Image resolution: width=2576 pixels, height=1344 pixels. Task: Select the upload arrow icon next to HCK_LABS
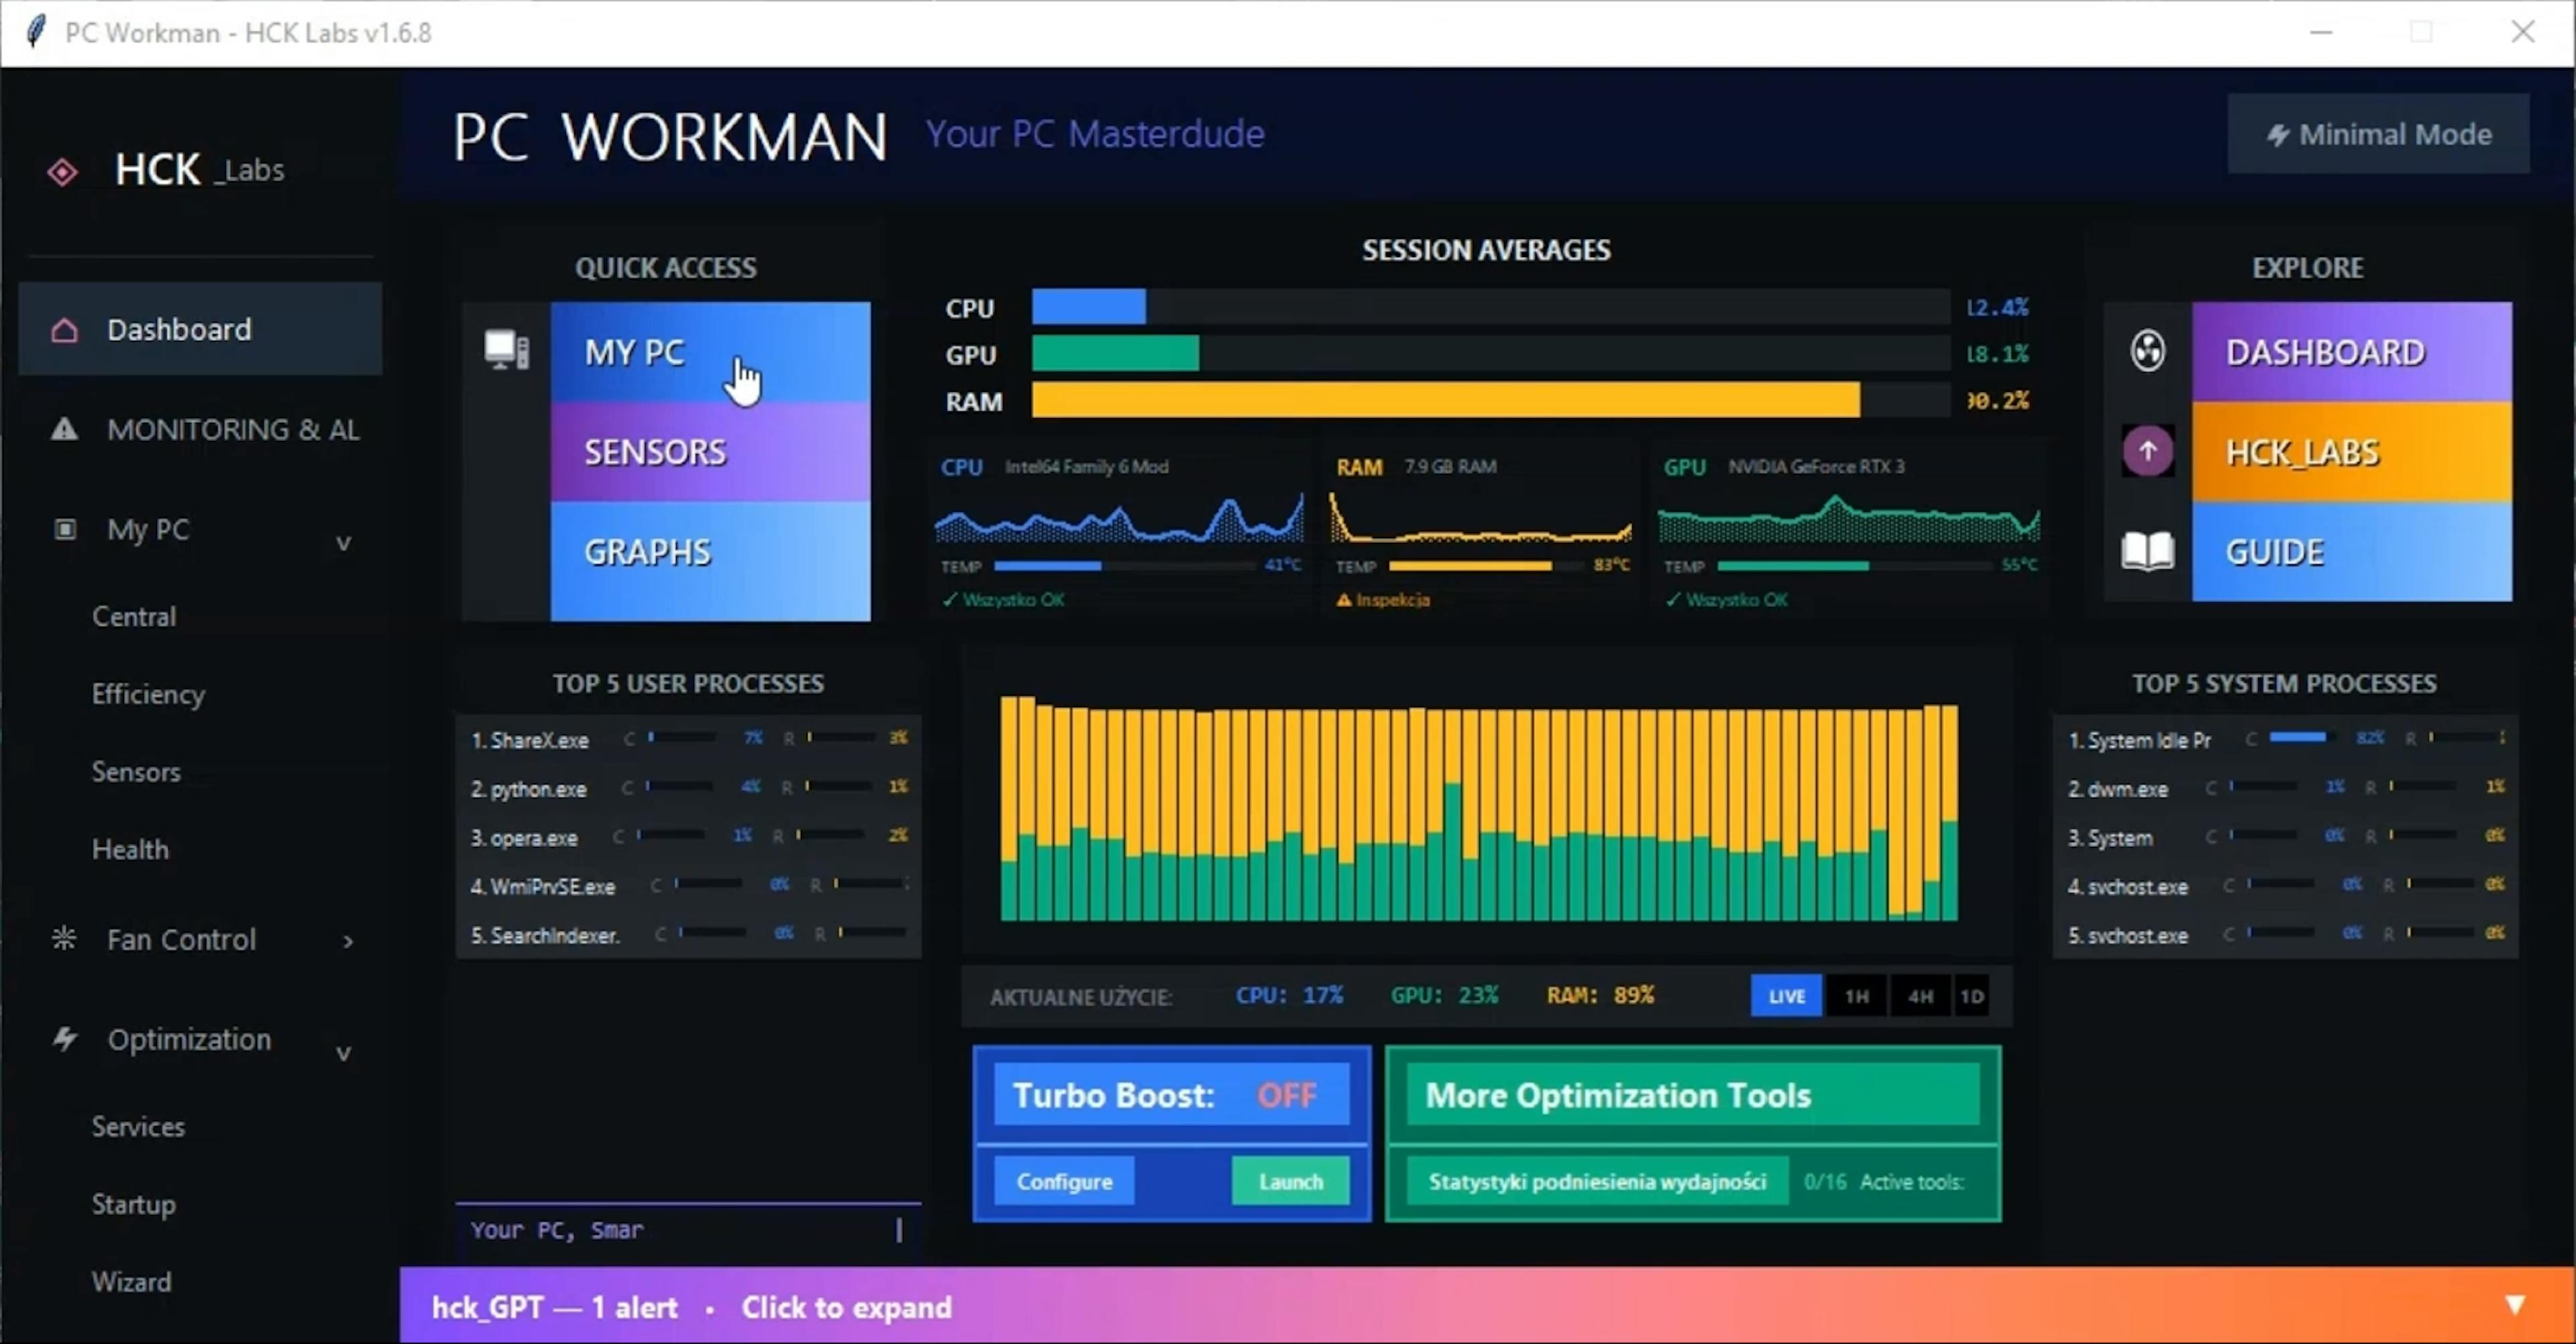pyautogui.click(x=2147, y=451)
